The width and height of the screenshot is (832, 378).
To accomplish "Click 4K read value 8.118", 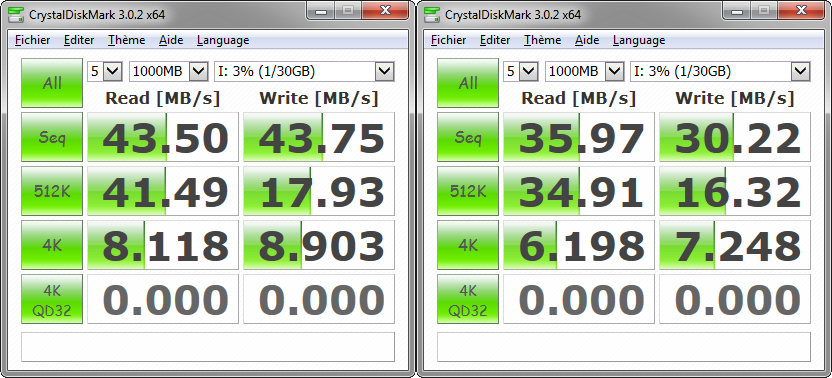I will pos(163,245).
